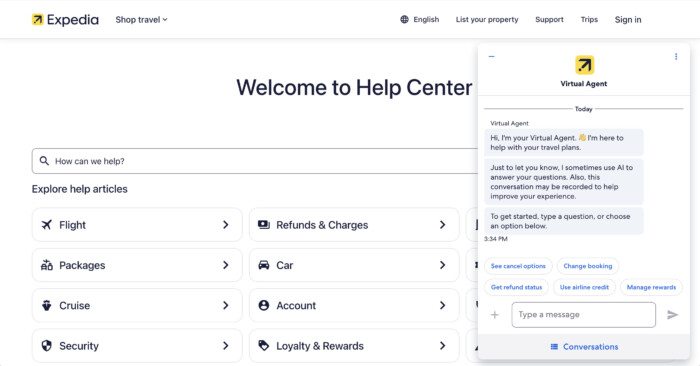Open the Shop travel dropdown
Viewport: 700px width, 366px height.
[141, 20]
